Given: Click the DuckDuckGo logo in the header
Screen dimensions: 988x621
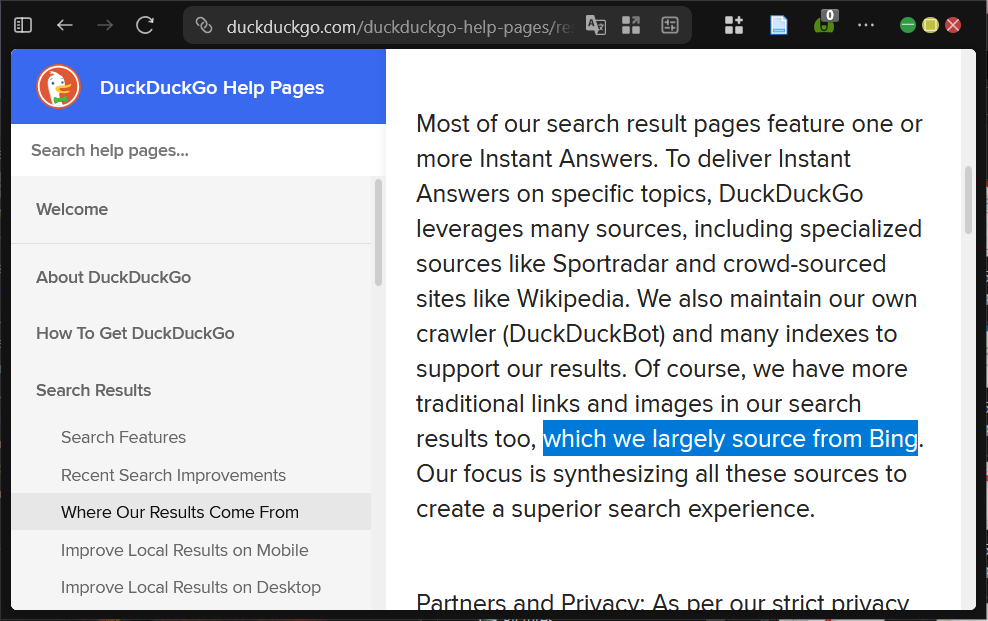Looking at the screenshot, I should (x=58, y=87).
